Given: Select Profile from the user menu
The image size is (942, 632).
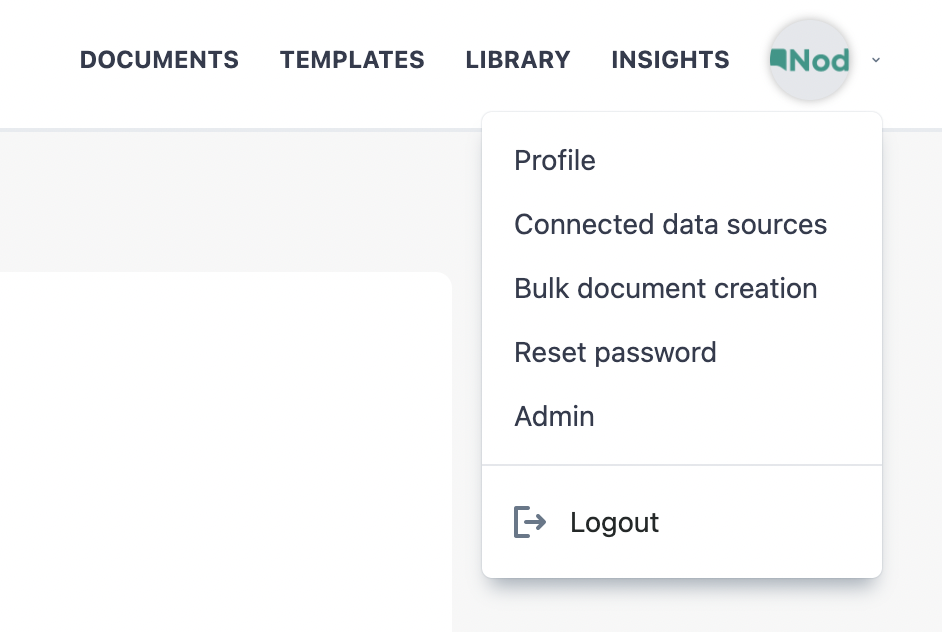Looking at the screenshot, I should pyautogui.click(x=682, y=160).
